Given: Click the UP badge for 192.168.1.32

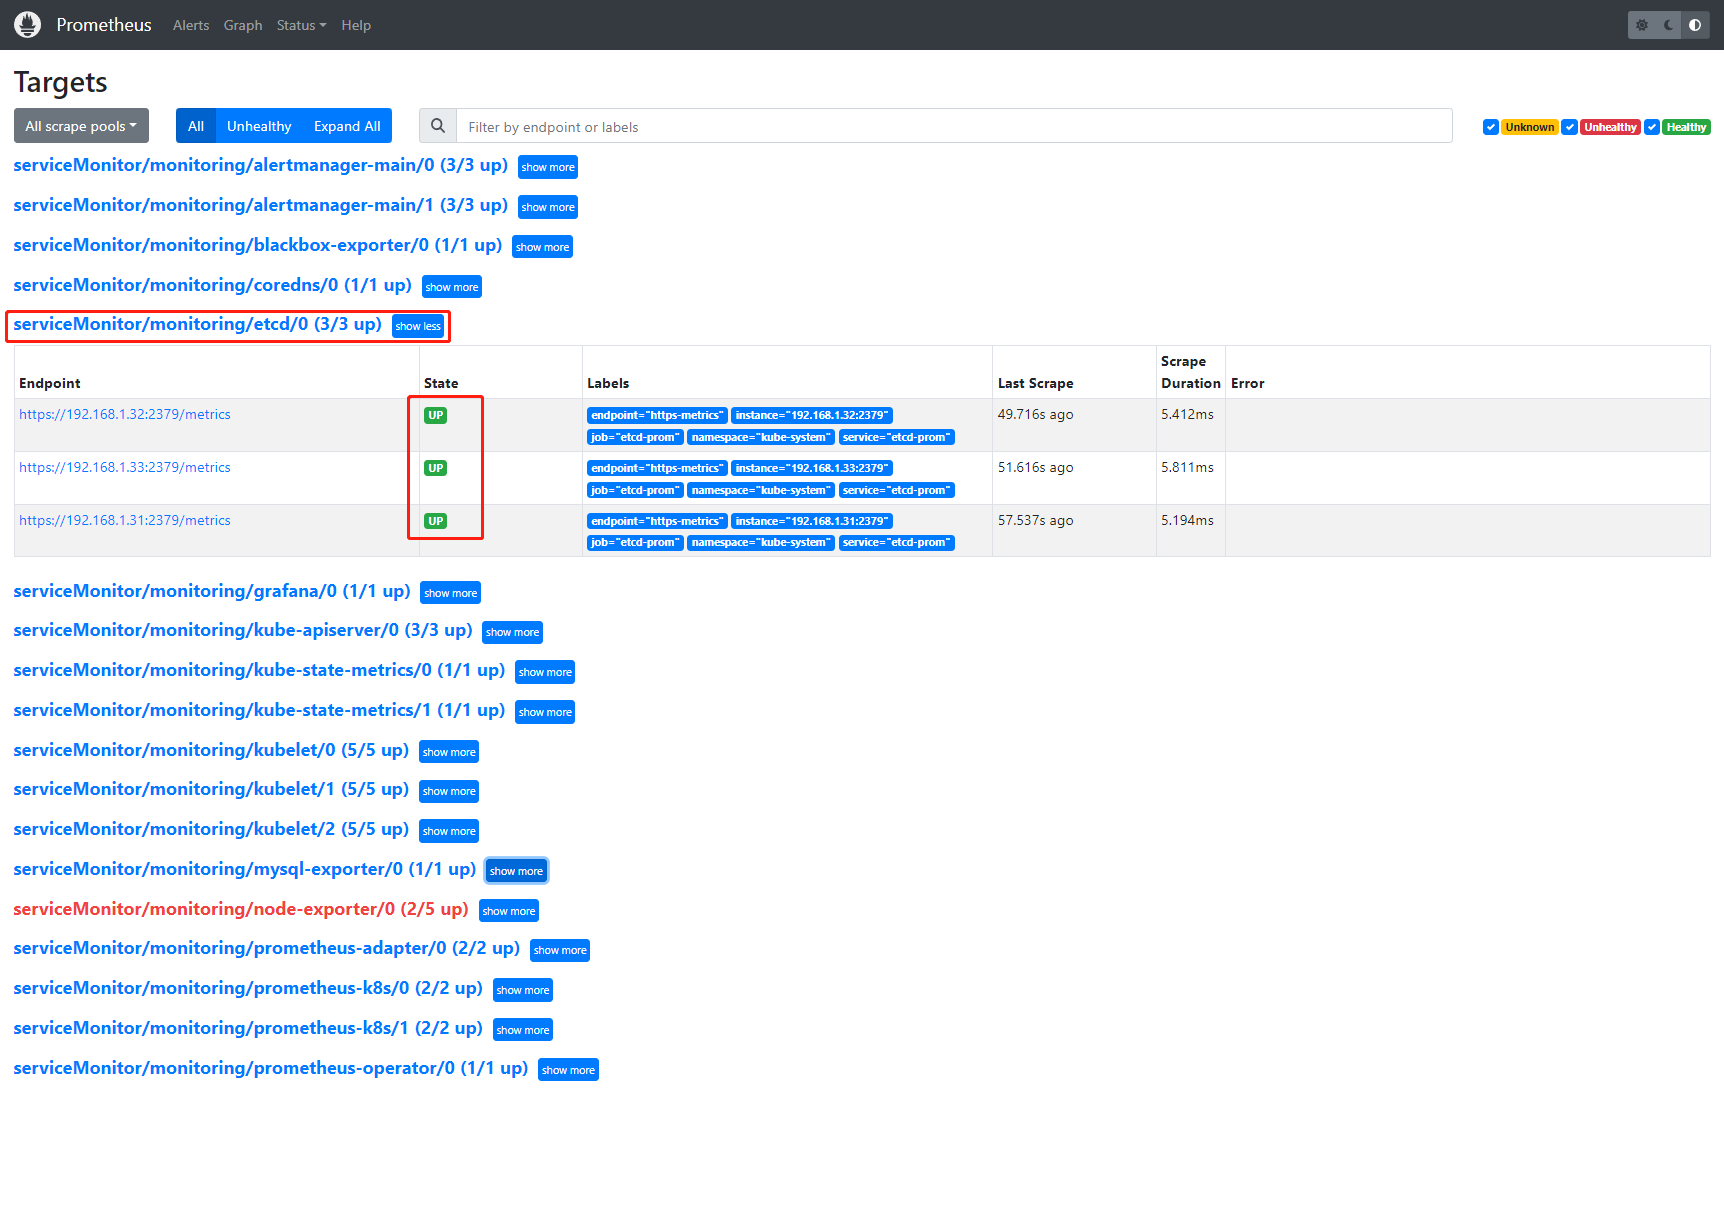Looking at the screenshot, I should pyautogui.click(x=435, y=415).
